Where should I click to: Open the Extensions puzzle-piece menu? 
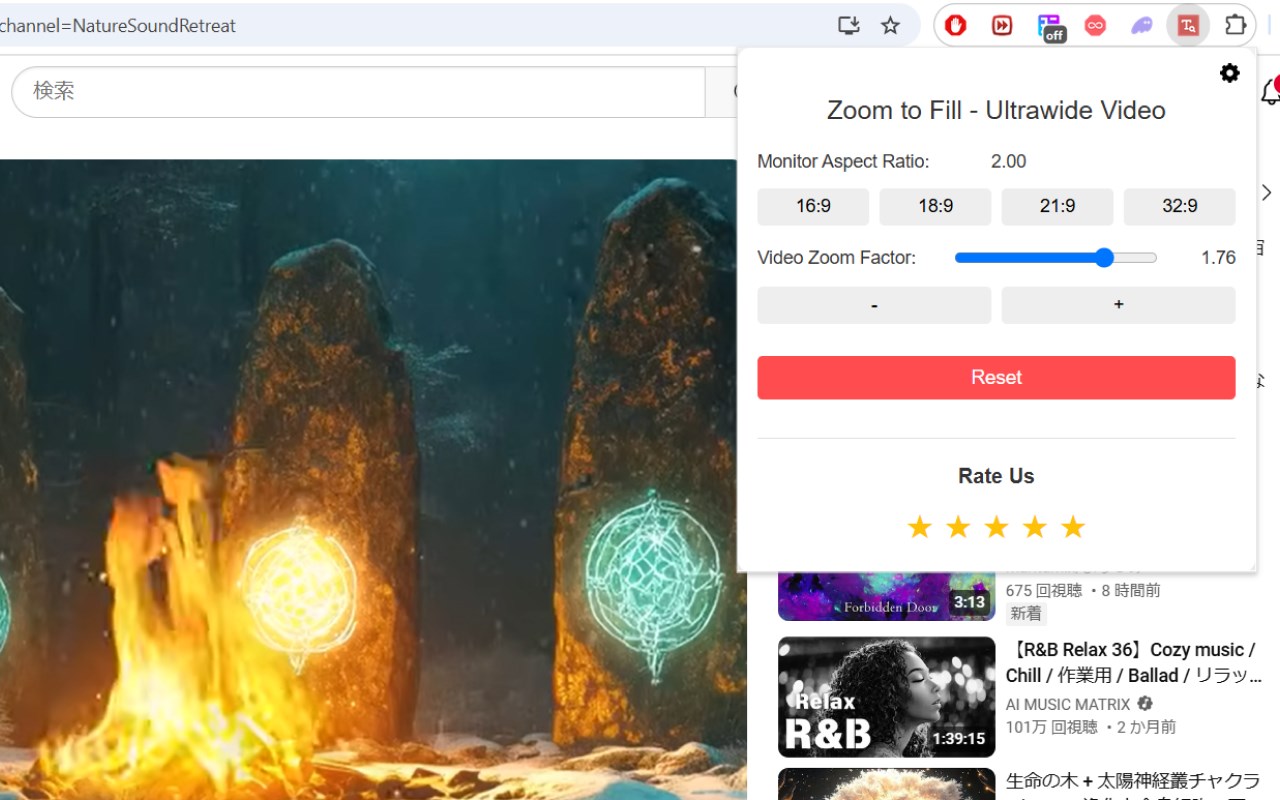[1236, 26]
